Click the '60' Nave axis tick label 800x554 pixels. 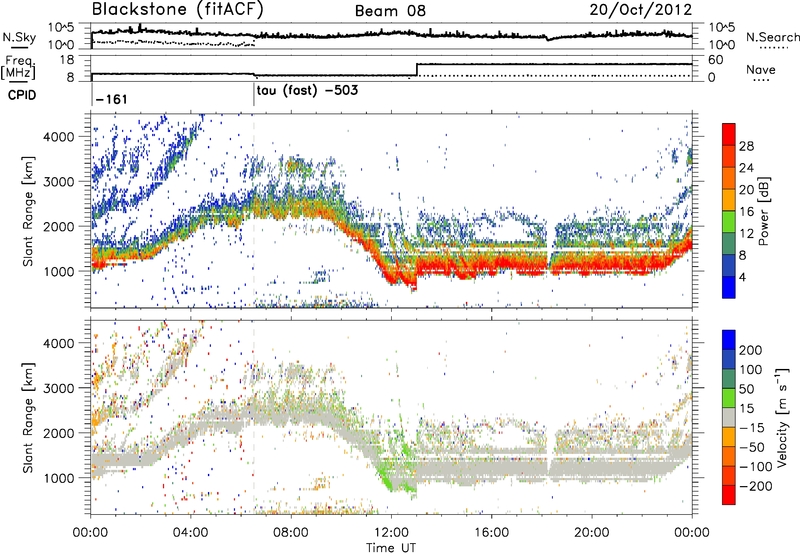716,60
